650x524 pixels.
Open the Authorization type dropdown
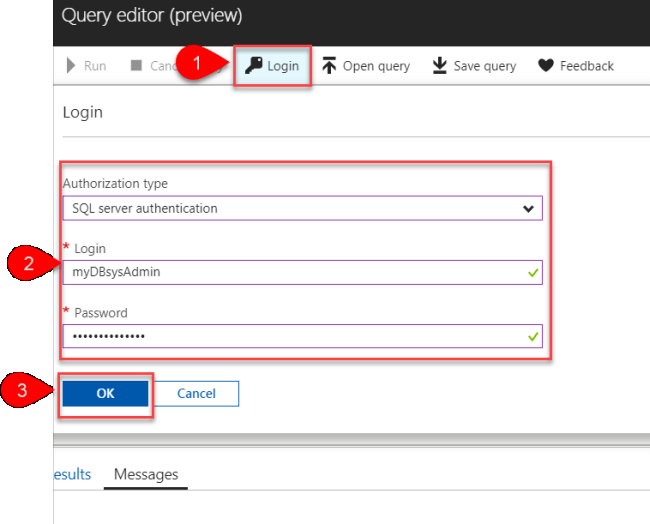pyautogui.click(x=303, y=208)
